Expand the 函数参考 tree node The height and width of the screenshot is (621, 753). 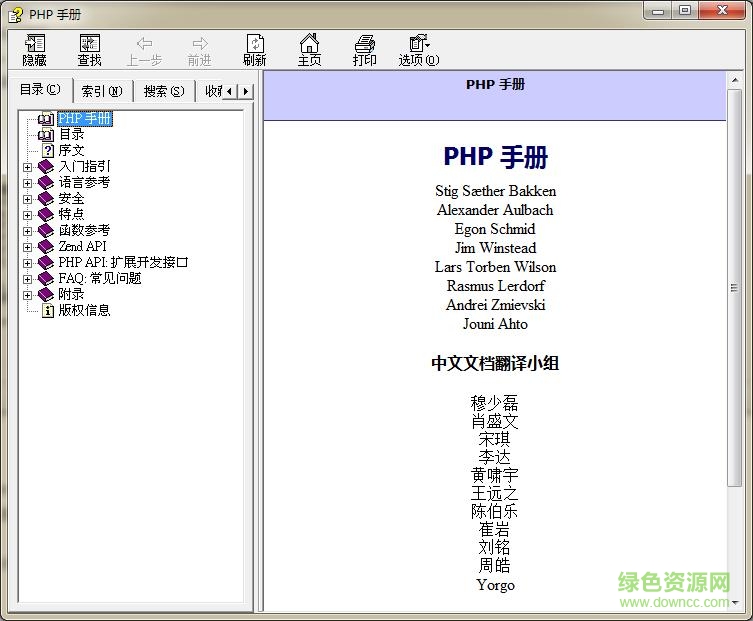(27, 231)
